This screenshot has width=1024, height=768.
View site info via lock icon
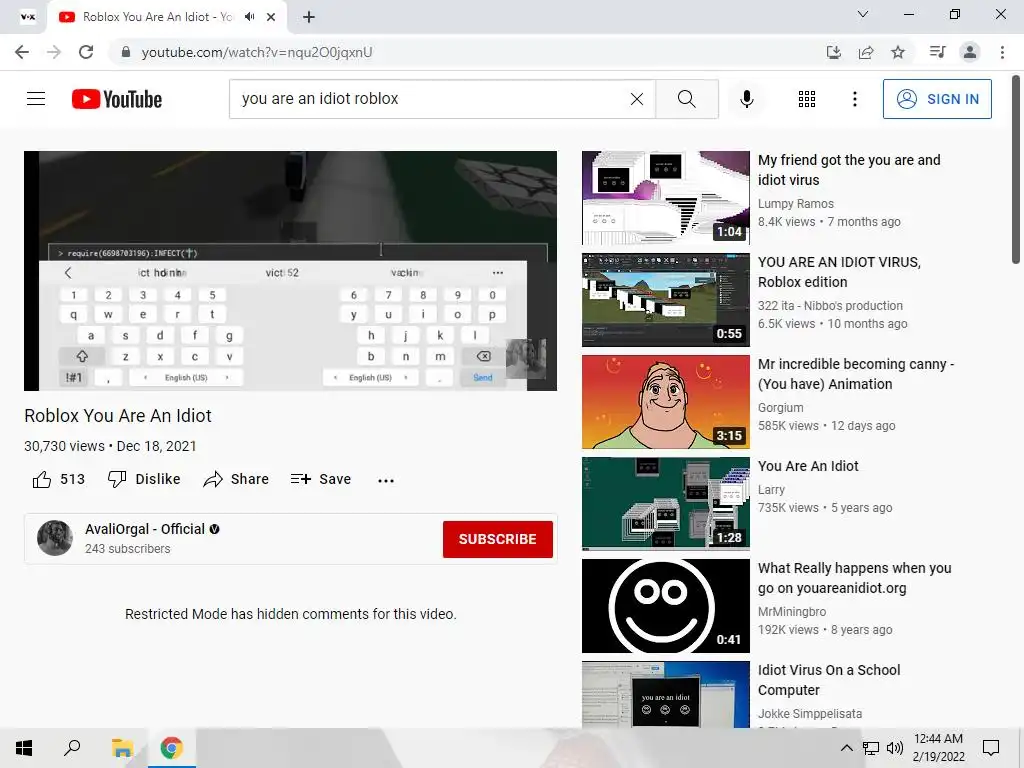[126, 52]
